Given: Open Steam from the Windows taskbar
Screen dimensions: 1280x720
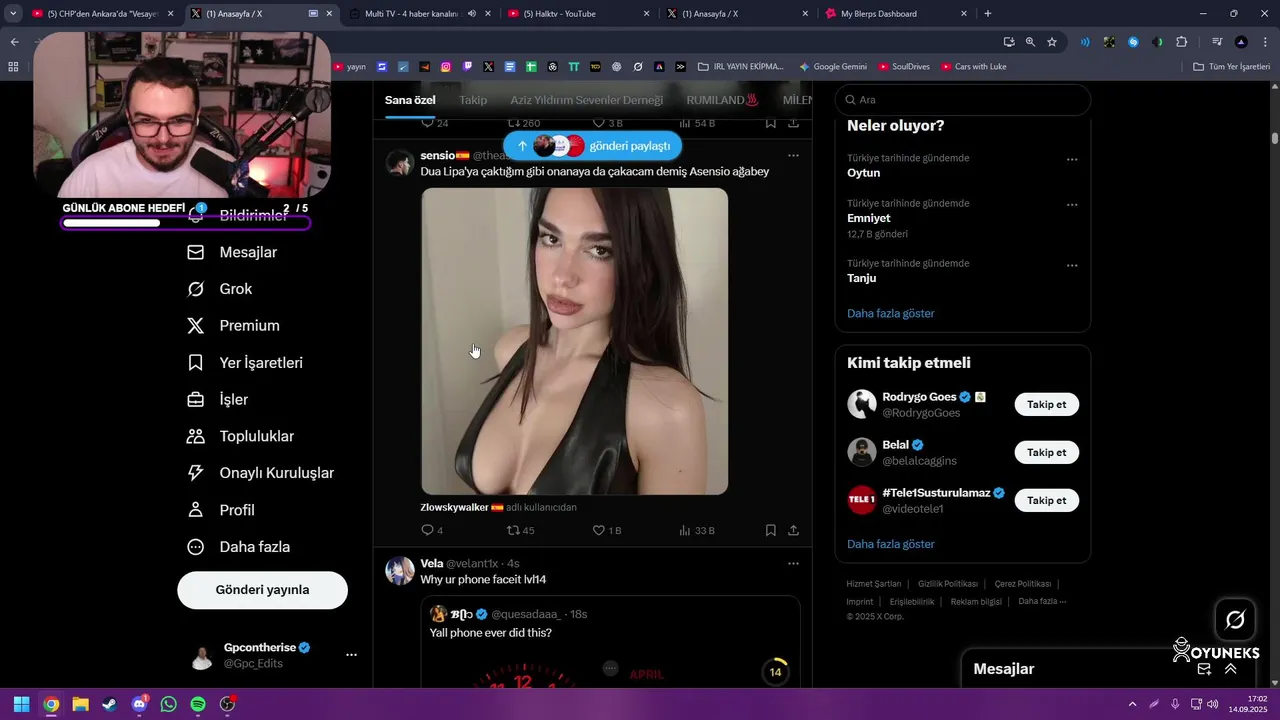Looking at the screenshot, I should click(110, 704).
